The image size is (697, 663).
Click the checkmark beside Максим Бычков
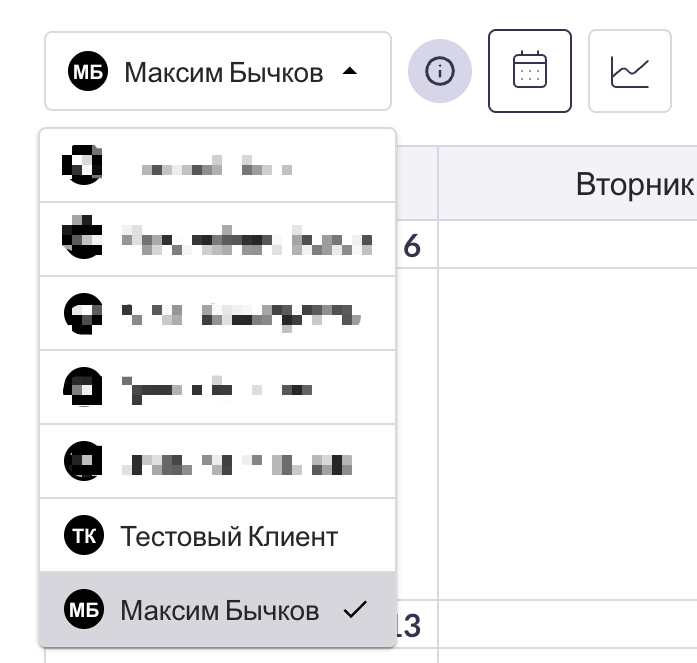click(354, 609)
